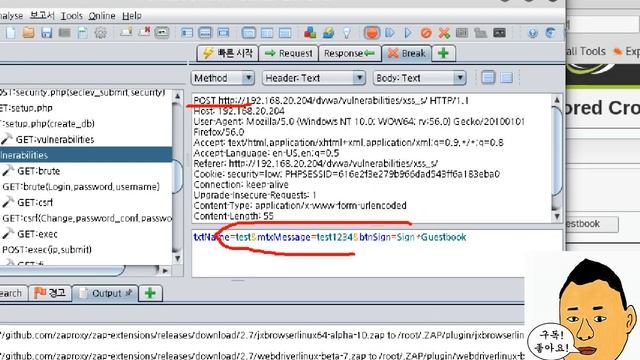Click the sites tree scroll-down arrow
Viewport: 640px width, 360px height.
pyautogui.click(x=177, y=258)
